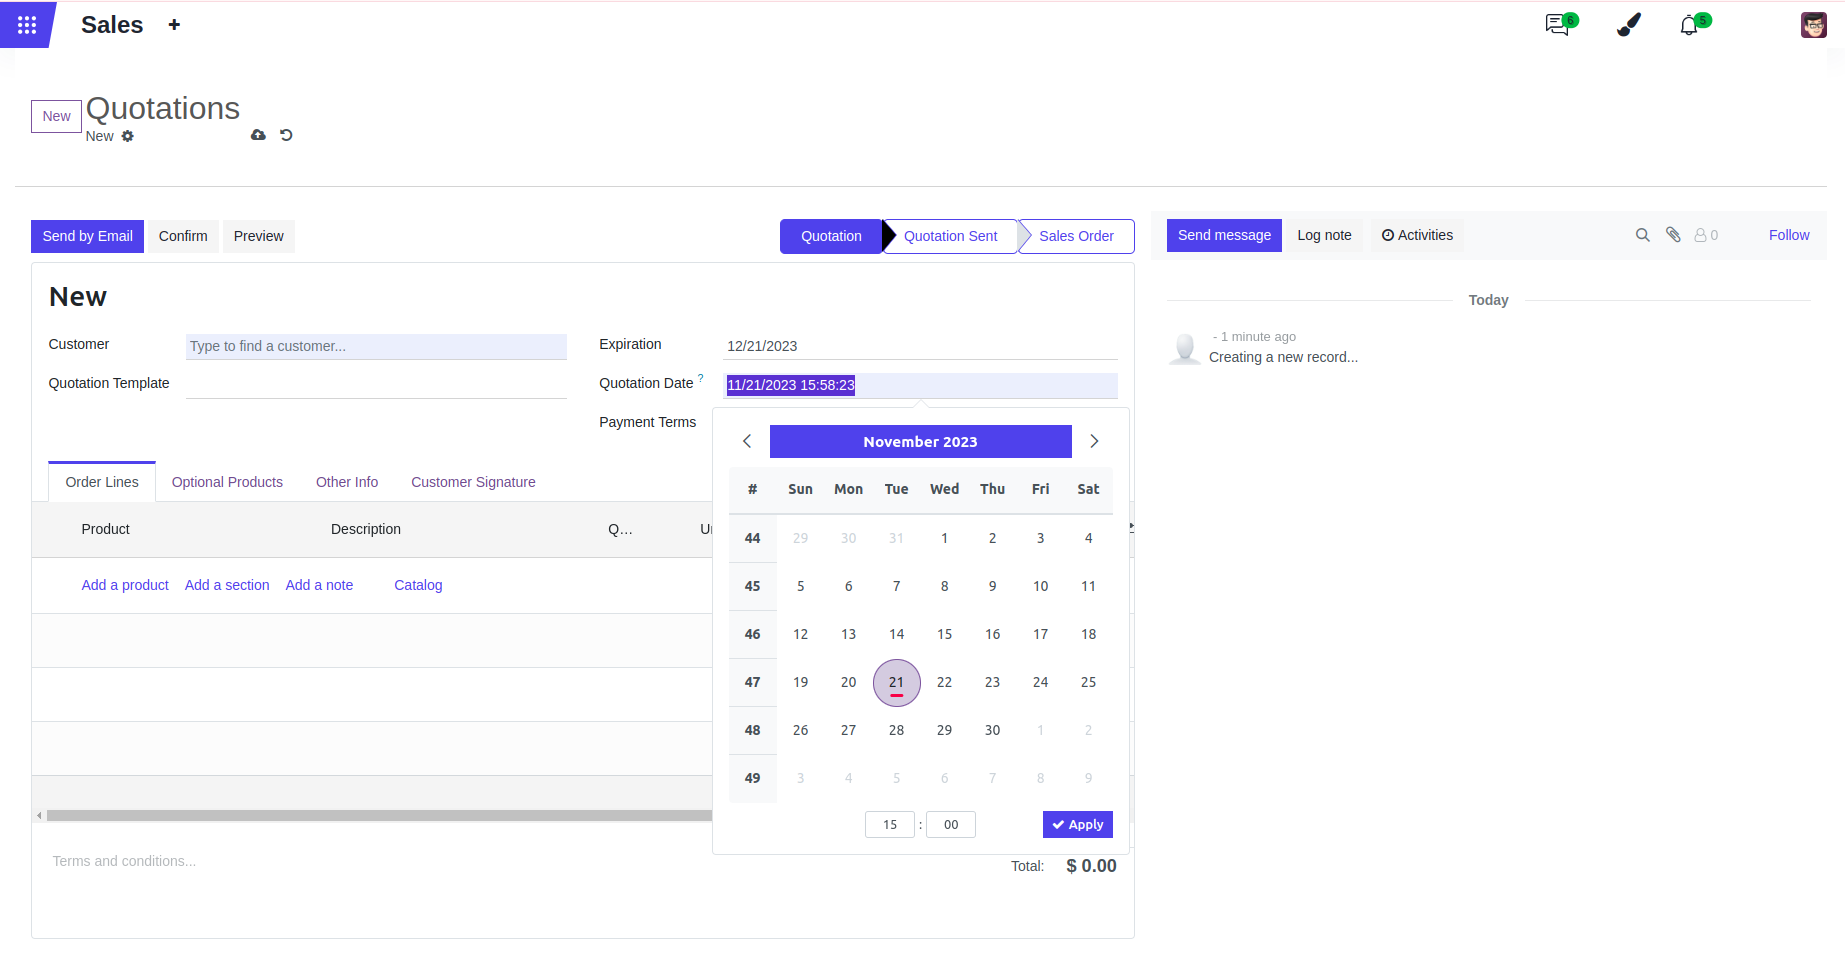The width and height of the screenshot is (1845, 961).
Task: Open the discuss messages icon
Action: [x=1557, y=25]
